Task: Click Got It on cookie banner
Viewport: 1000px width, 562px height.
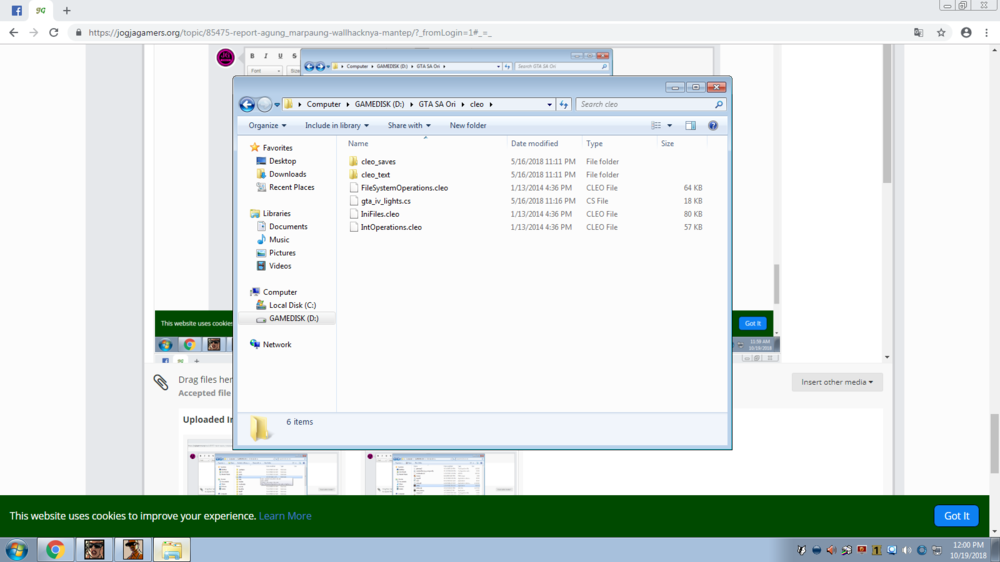Action: pos(956,516)
